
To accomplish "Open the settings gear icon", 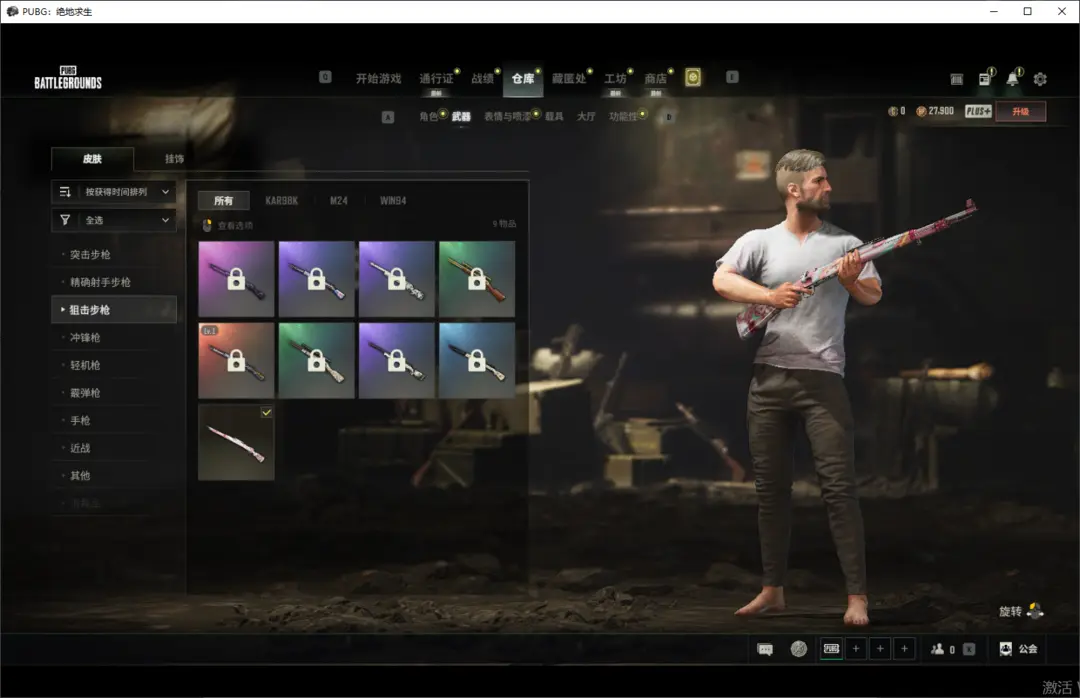I will pyautogui.click(x=1040, y=79).
